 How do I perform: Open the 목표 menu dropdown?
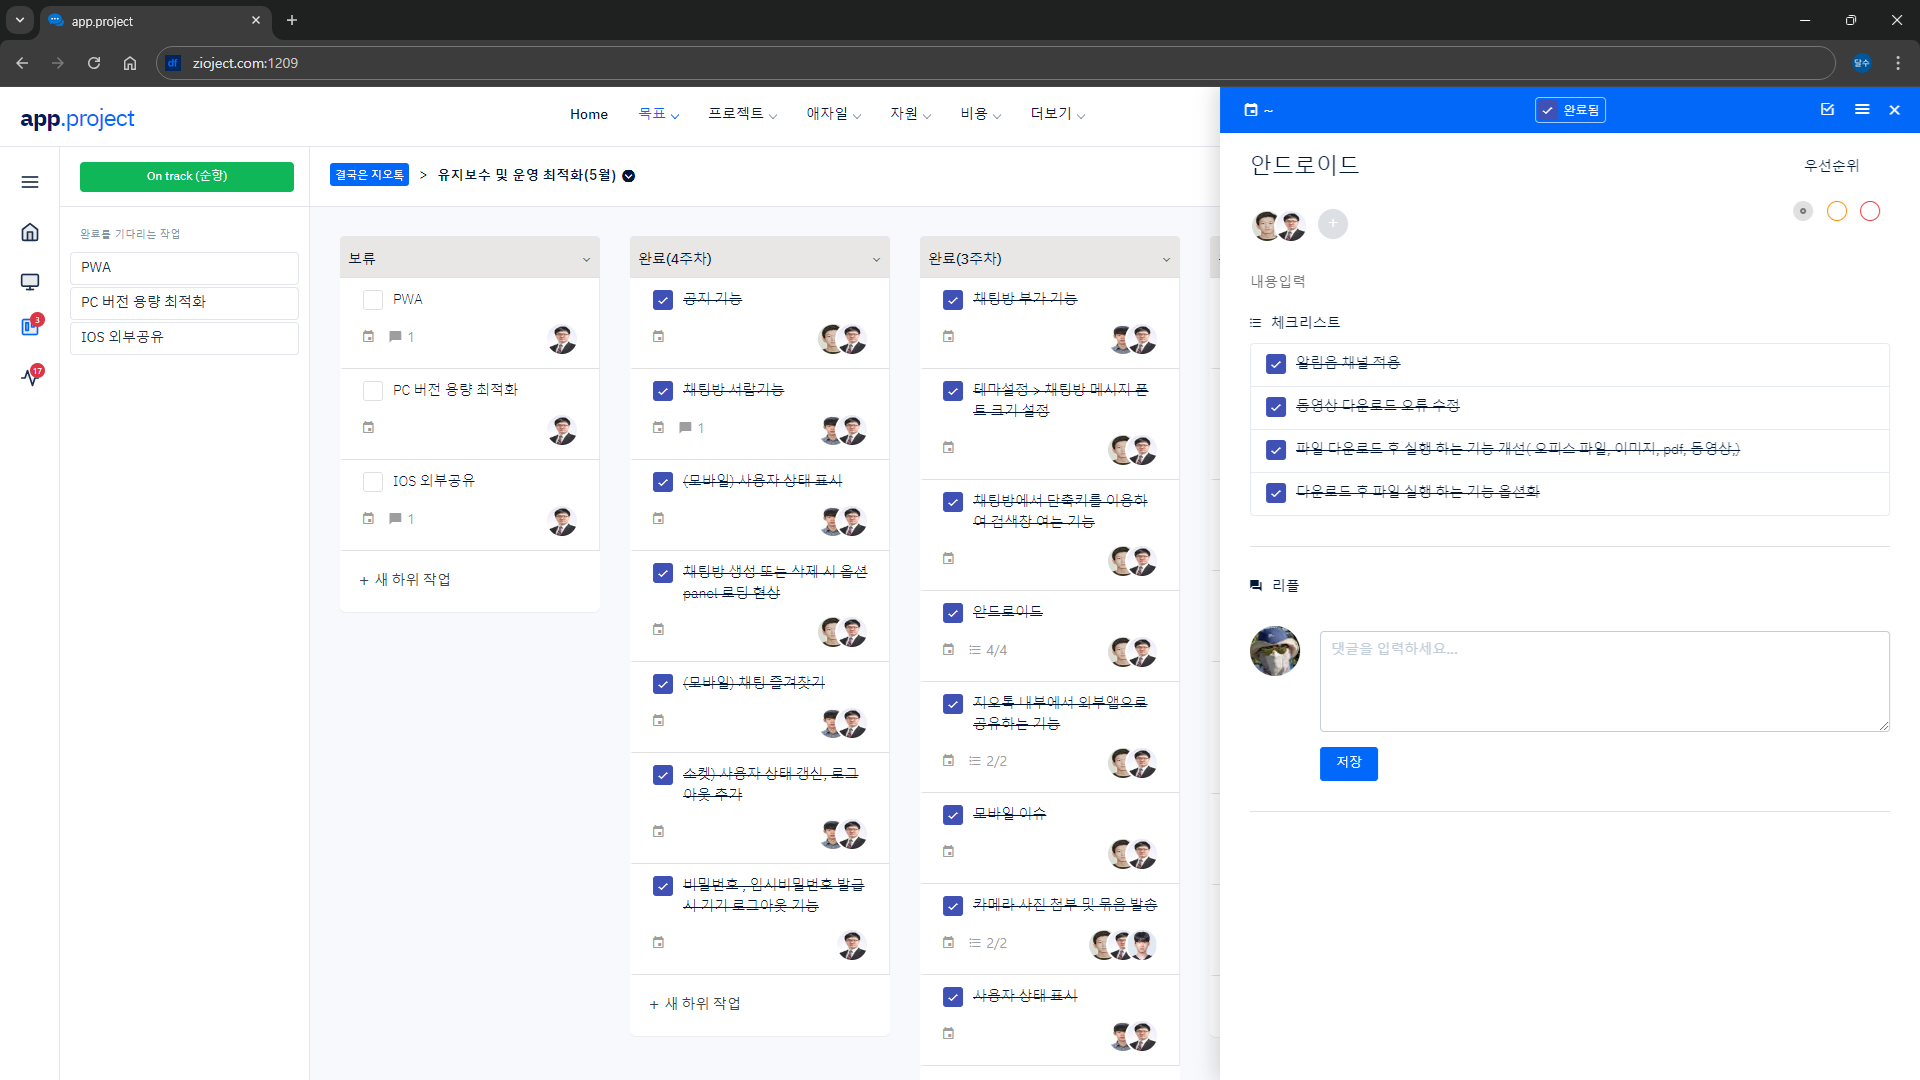[659, 114]
